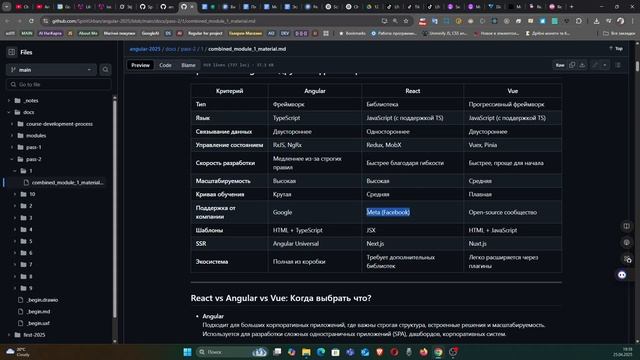Screen dimensions: 640x360
Task: Open the apps grid icon in bookmarks bar
Action: tap(326, 33)
